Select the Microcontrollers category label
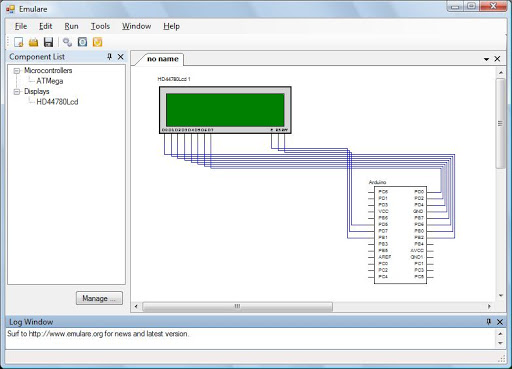Image resolution: width=512 pixels, height=369 pixels. 48,70
